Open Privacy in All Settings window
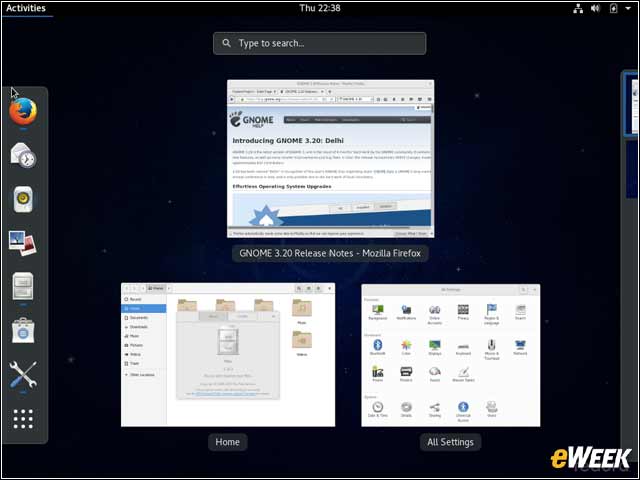This screenshot has height=480, width=640. click(x=463, y=312)
